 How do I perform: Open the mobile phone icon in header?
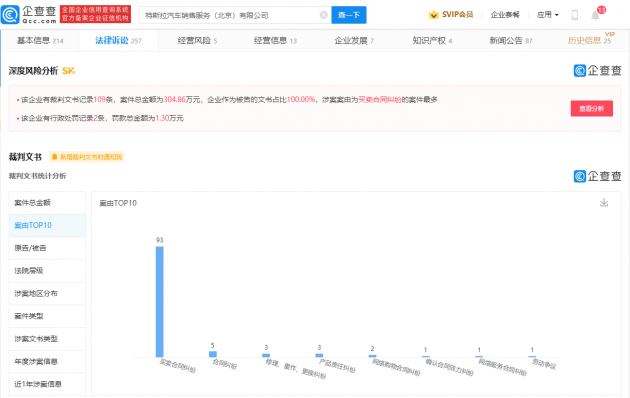(575, 15)
